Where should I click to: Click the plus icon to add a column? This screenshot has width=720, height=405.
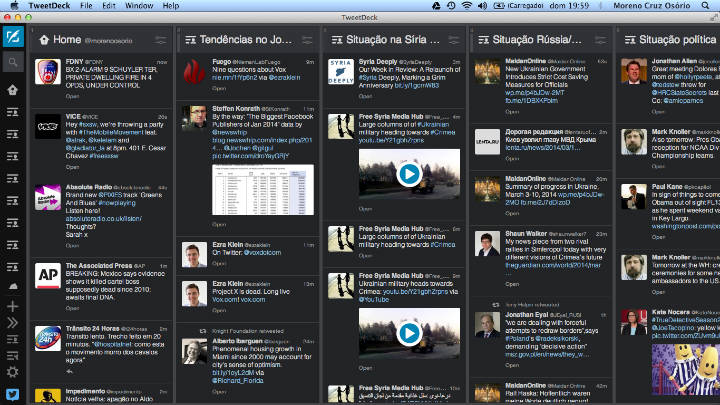point(13,306)
